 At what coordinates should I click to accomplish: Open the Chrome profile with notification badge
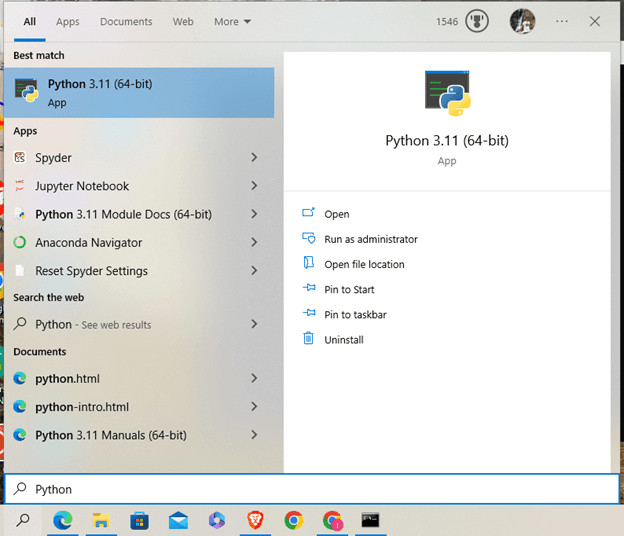332,520
